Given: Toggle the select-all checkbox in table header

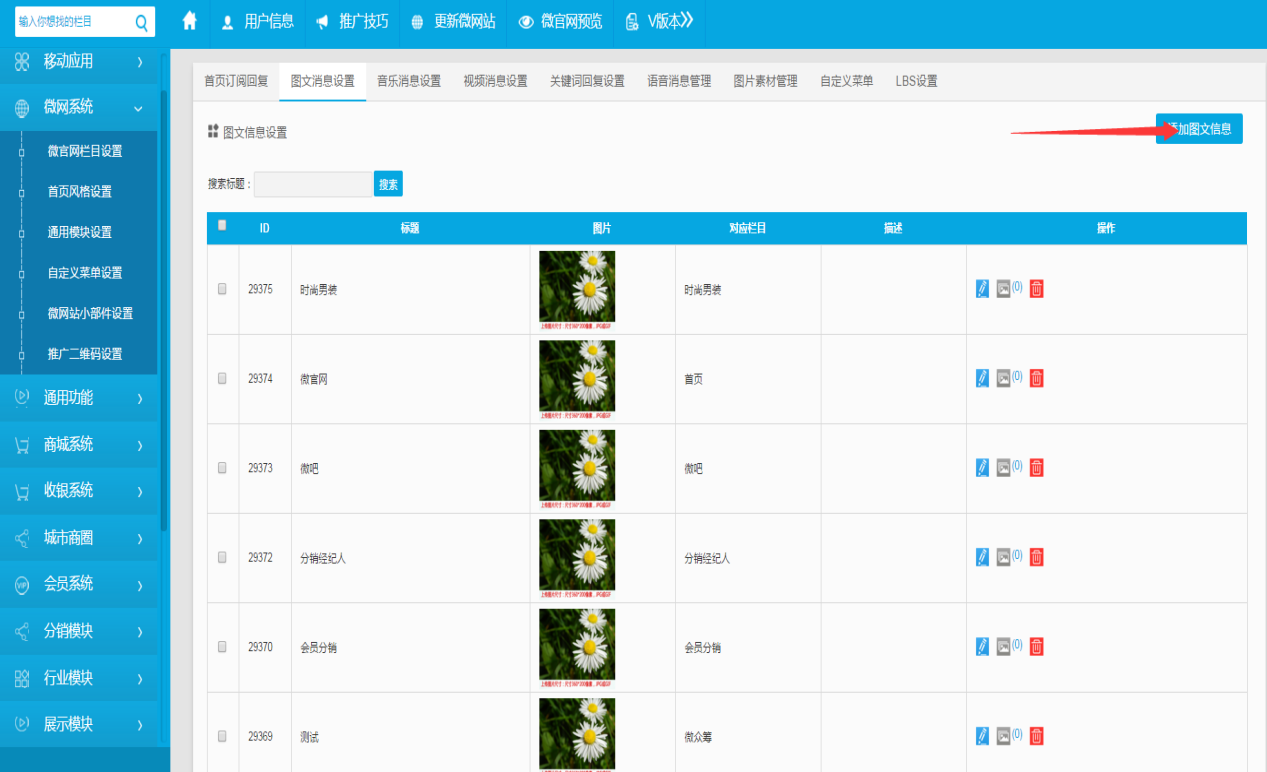Looking at the screenshot, I should click(222, 226).
